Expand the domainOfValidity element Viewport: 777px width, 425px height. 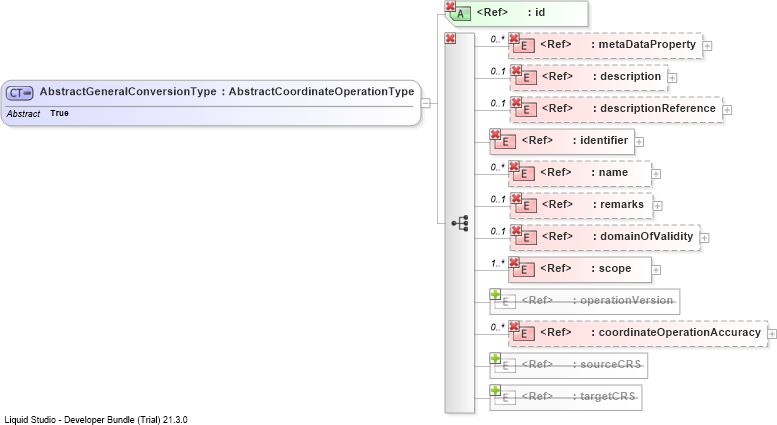click(x=705, y=238)
